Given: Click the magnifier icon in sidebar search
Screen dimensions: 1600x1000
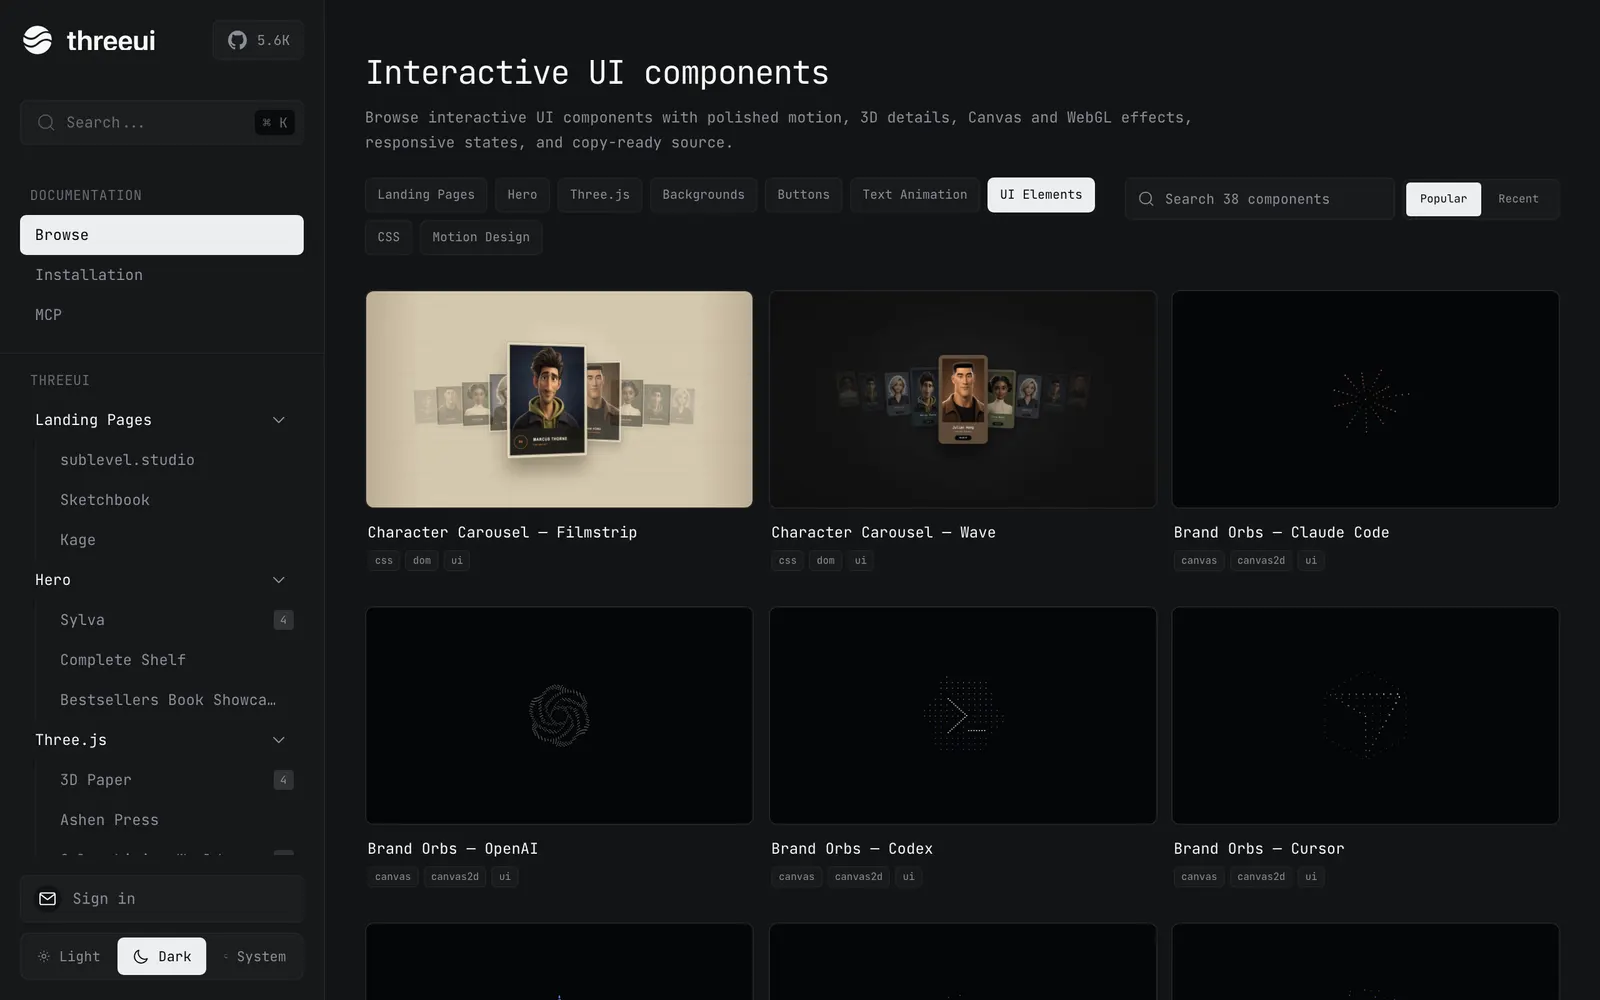Looking at the screenshot, I should pyautogui.click(x=46, y=123).
